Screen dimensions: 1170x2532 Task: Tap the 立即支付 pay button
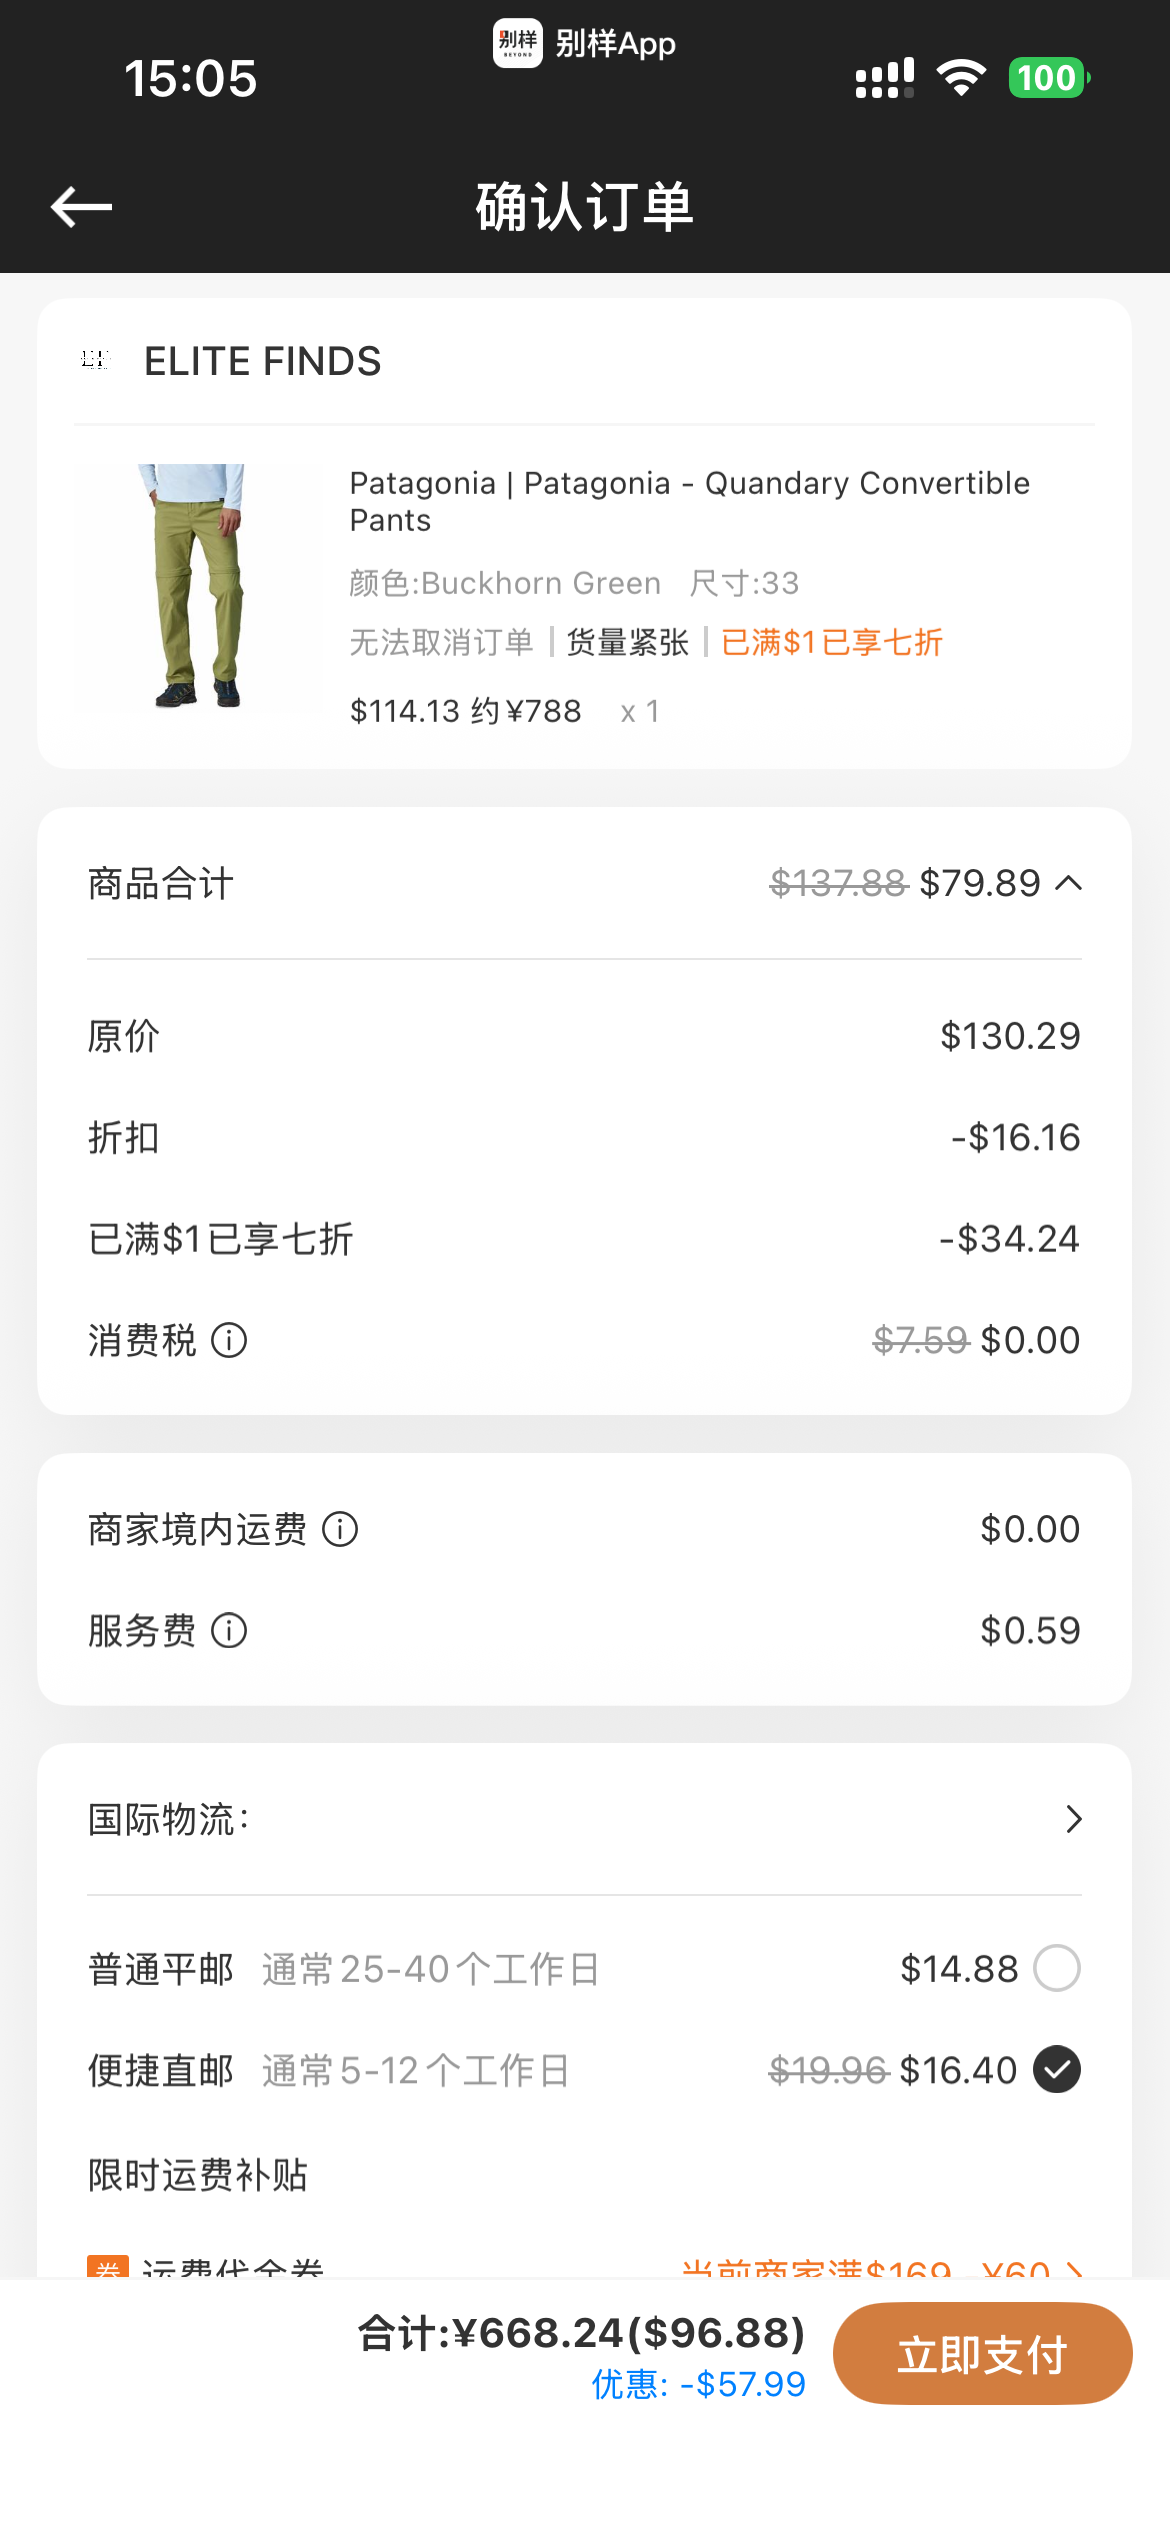point(983,2354)
